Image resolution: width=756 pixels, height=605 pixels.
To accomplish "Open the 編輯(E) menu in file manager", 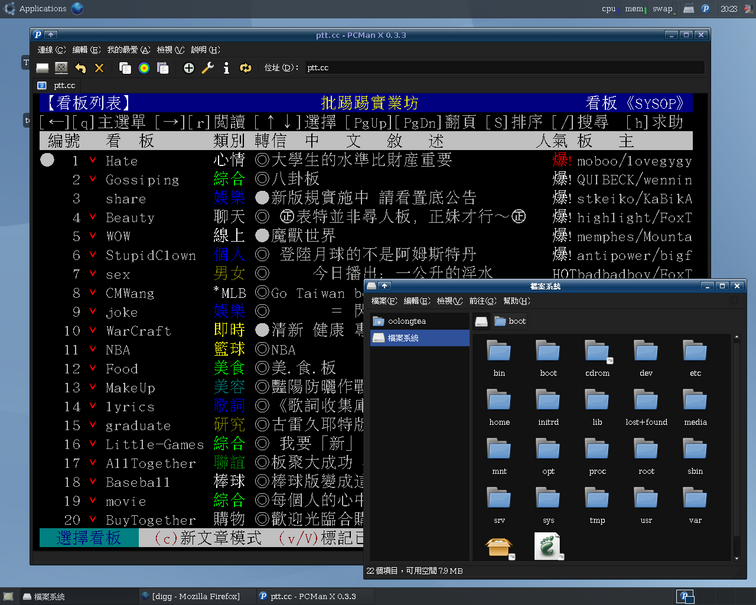I will [417, 301].
